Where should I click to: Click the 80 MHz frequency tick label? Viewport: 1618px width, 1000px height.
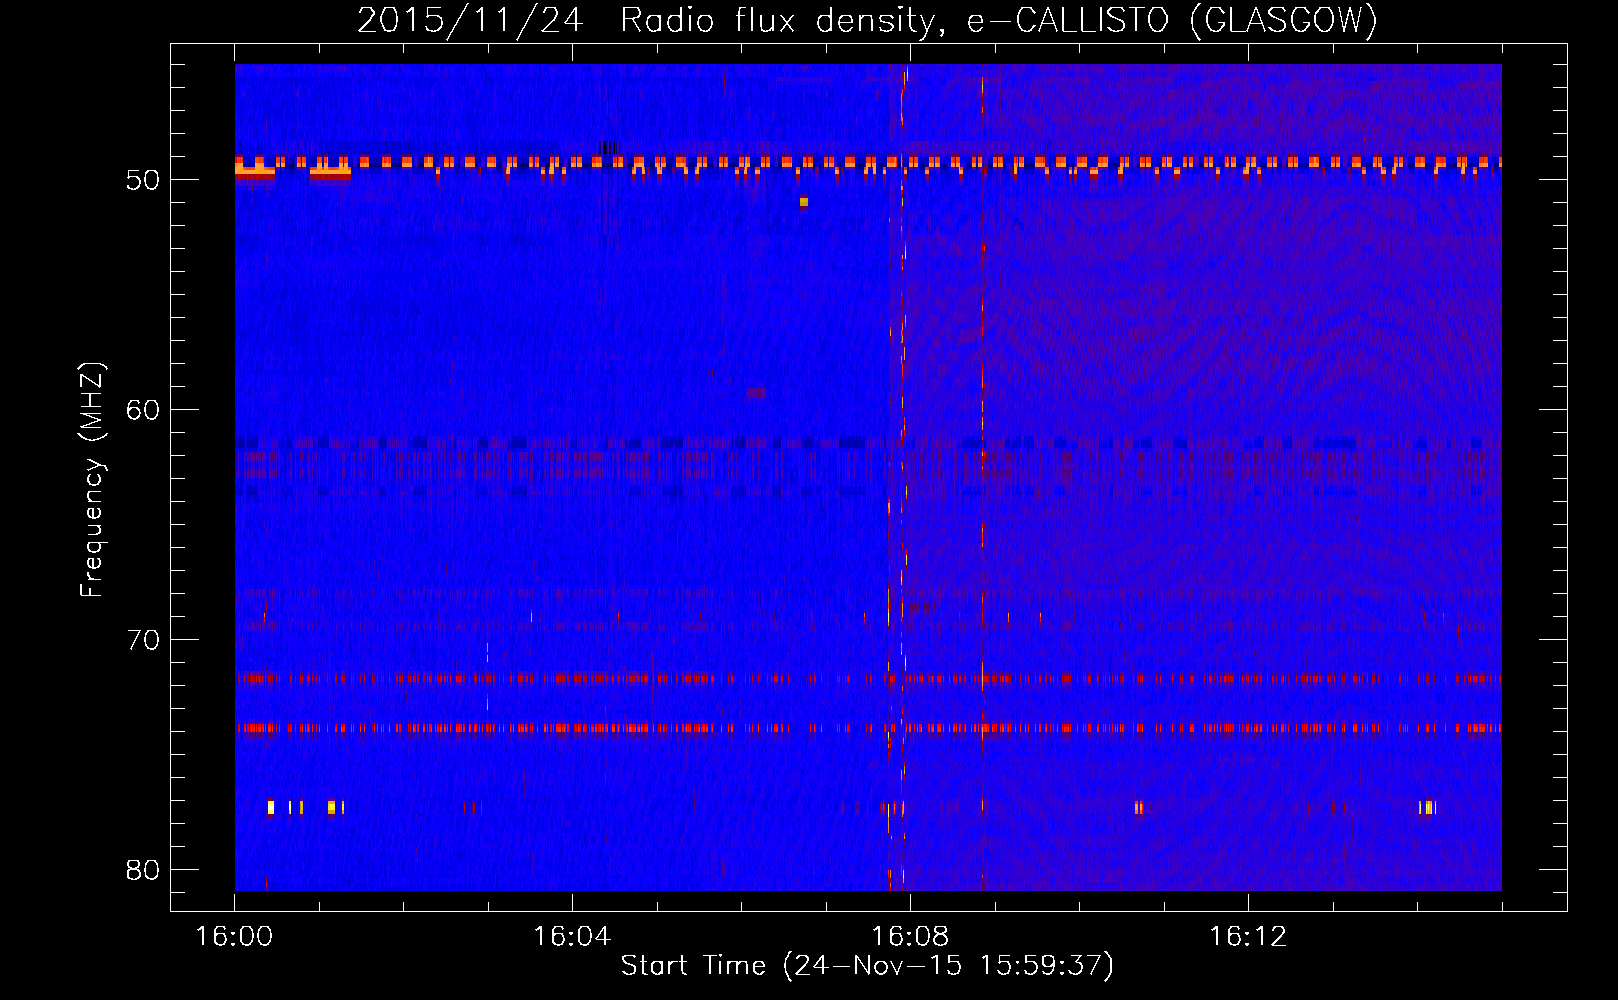coord(143,870)
